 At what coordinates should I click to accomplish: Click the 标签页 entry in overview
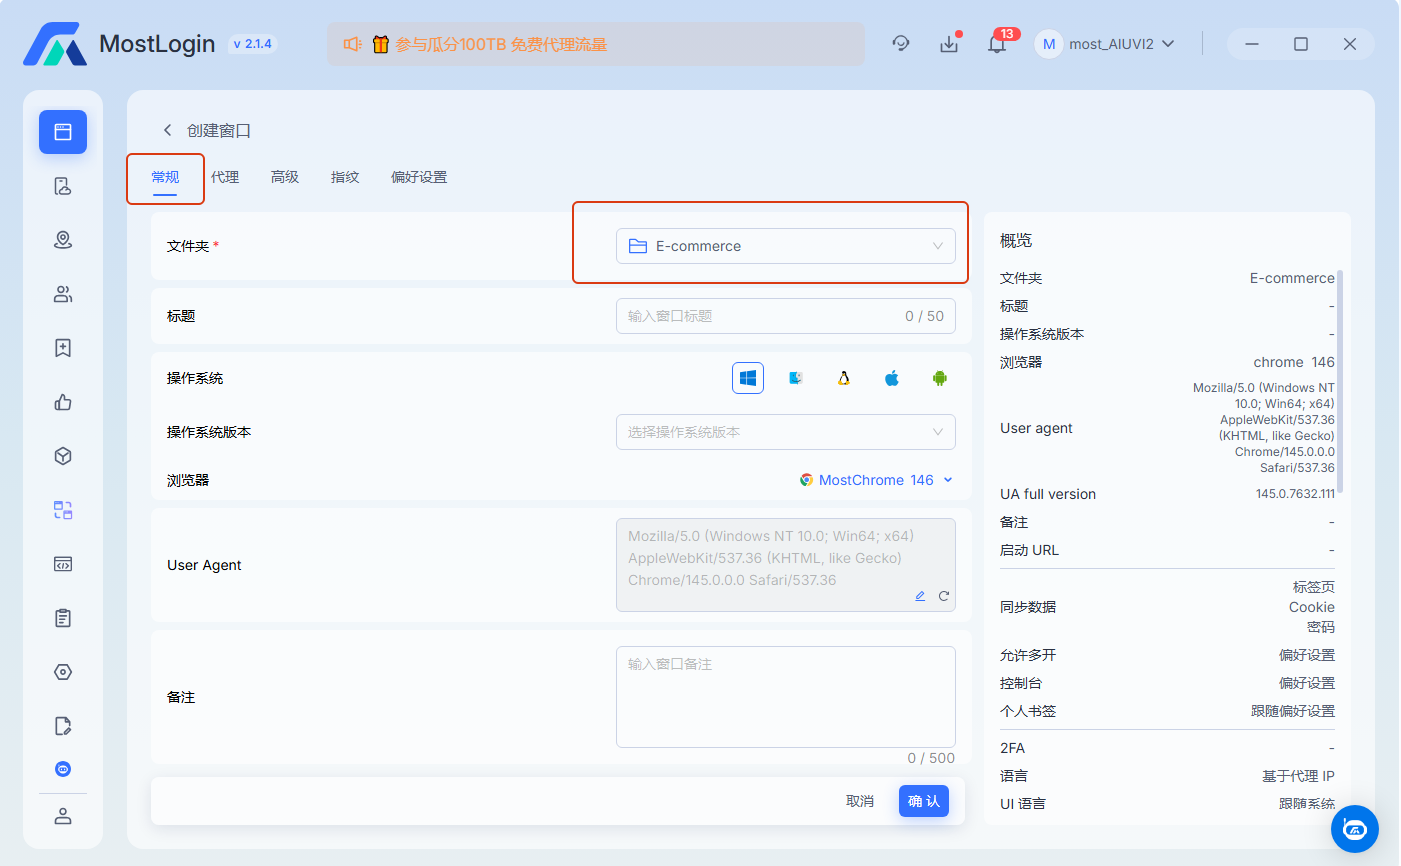(1314, 587)
